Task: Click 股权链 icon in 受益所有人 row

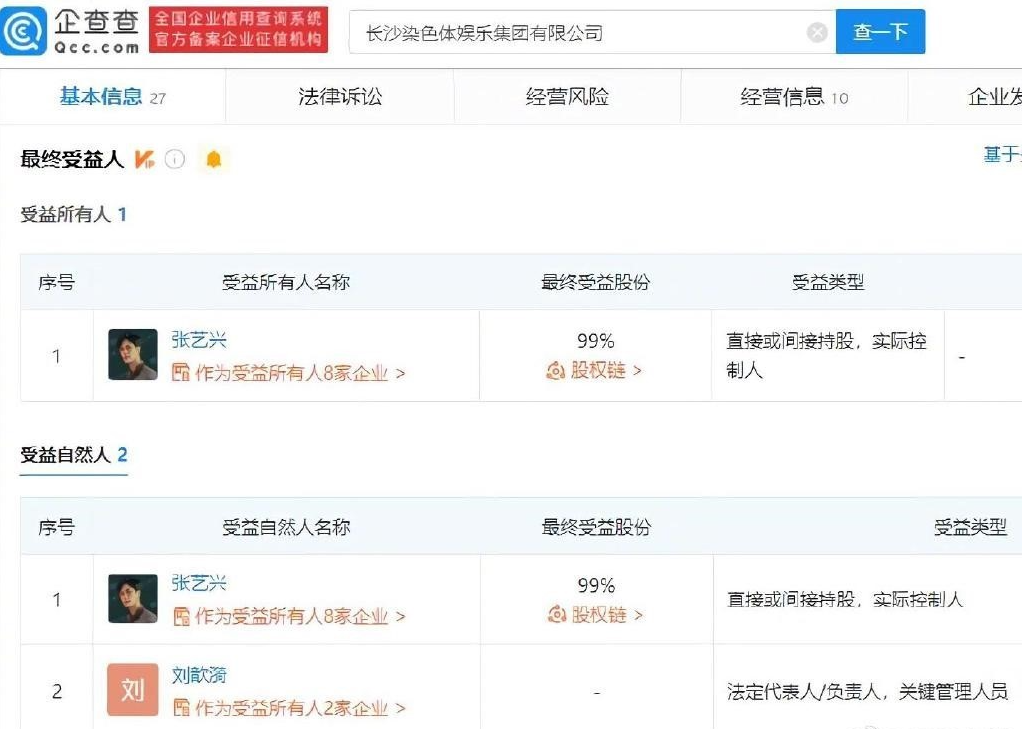Action: [555, 371]
